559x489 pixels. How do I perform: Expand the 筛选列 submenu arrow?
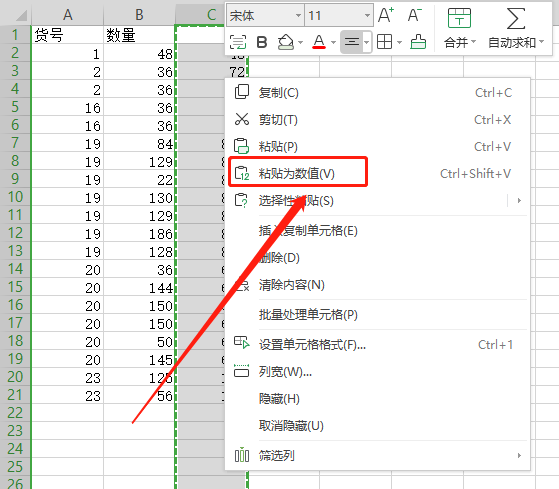(519, 455)
